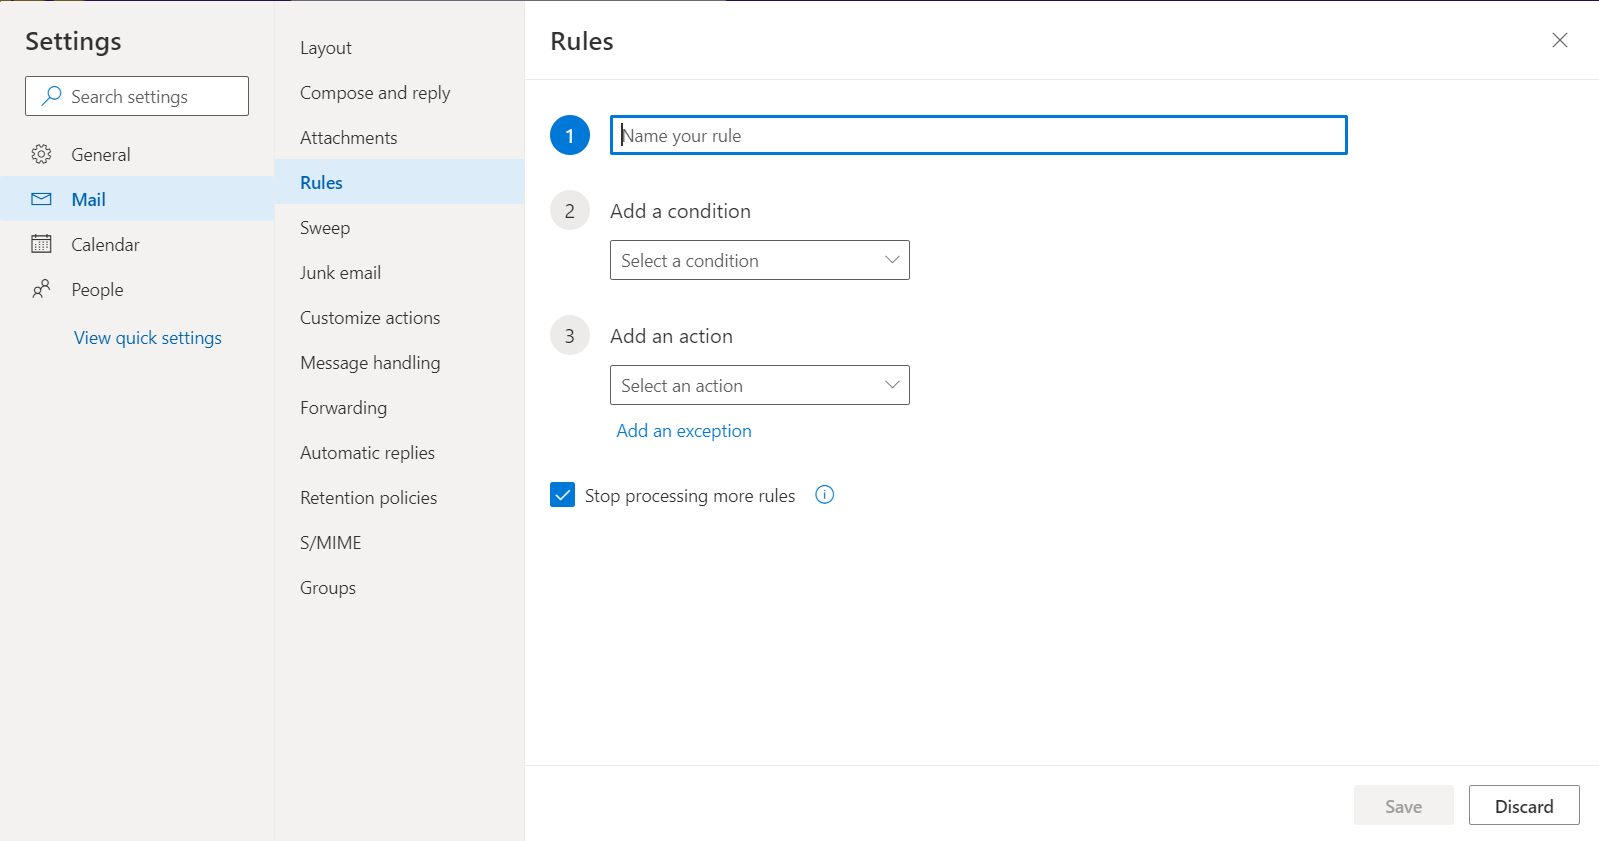Open Calendar settings category
Viewport: 1599px width, 841px height.
[x=137, y=244]
